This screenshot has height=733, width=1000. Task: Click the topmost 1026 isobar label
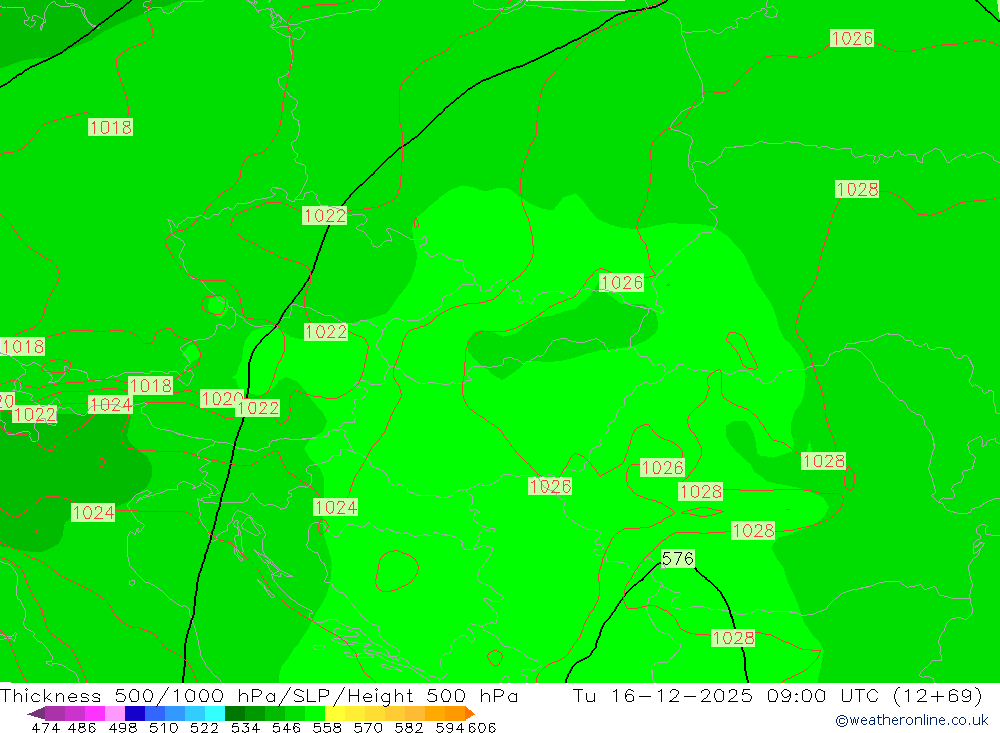(x=851, y=38)
